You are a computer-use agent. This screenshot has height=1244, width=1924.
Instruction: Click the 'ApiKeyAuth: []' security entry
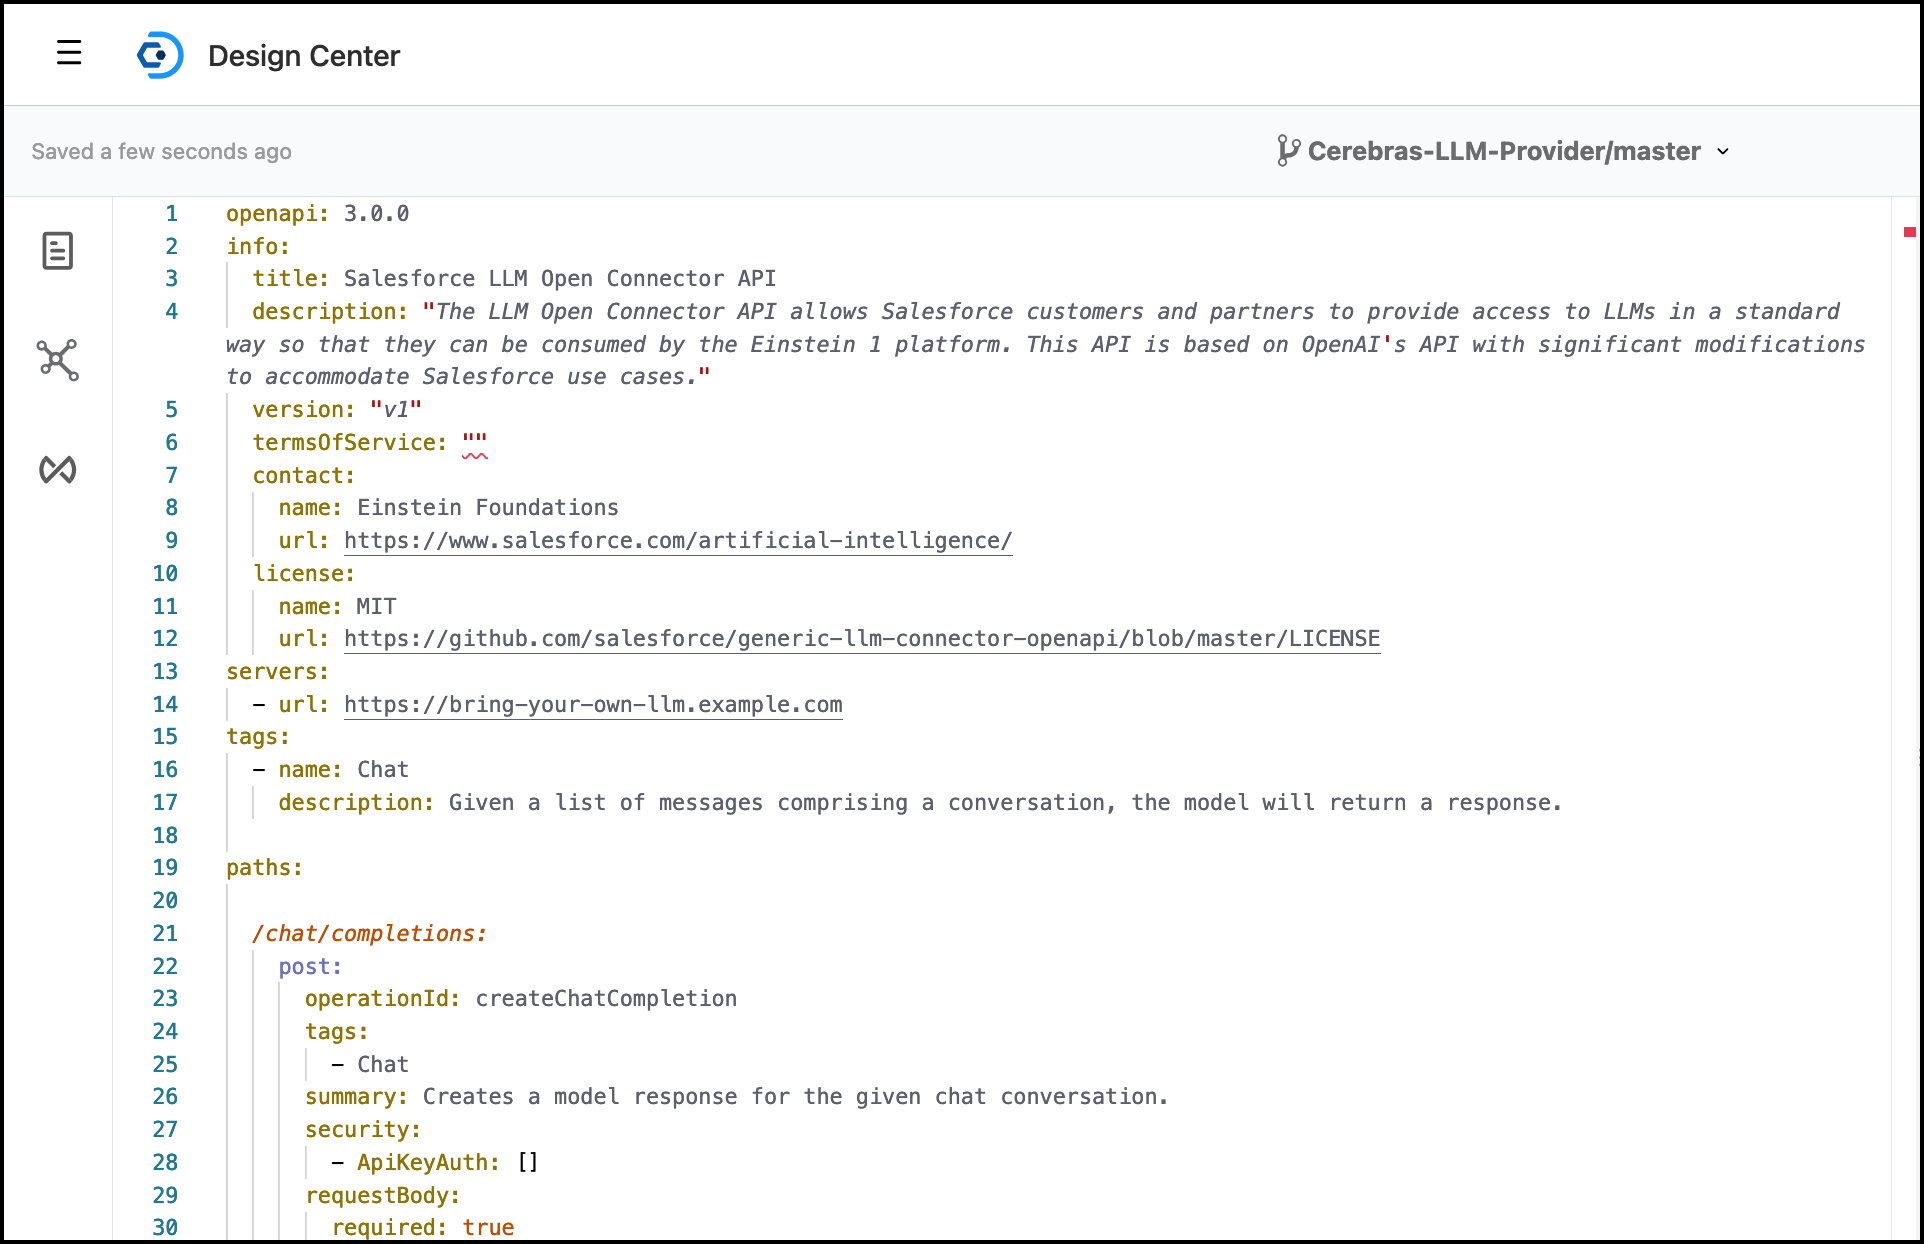pos(447,1163)
